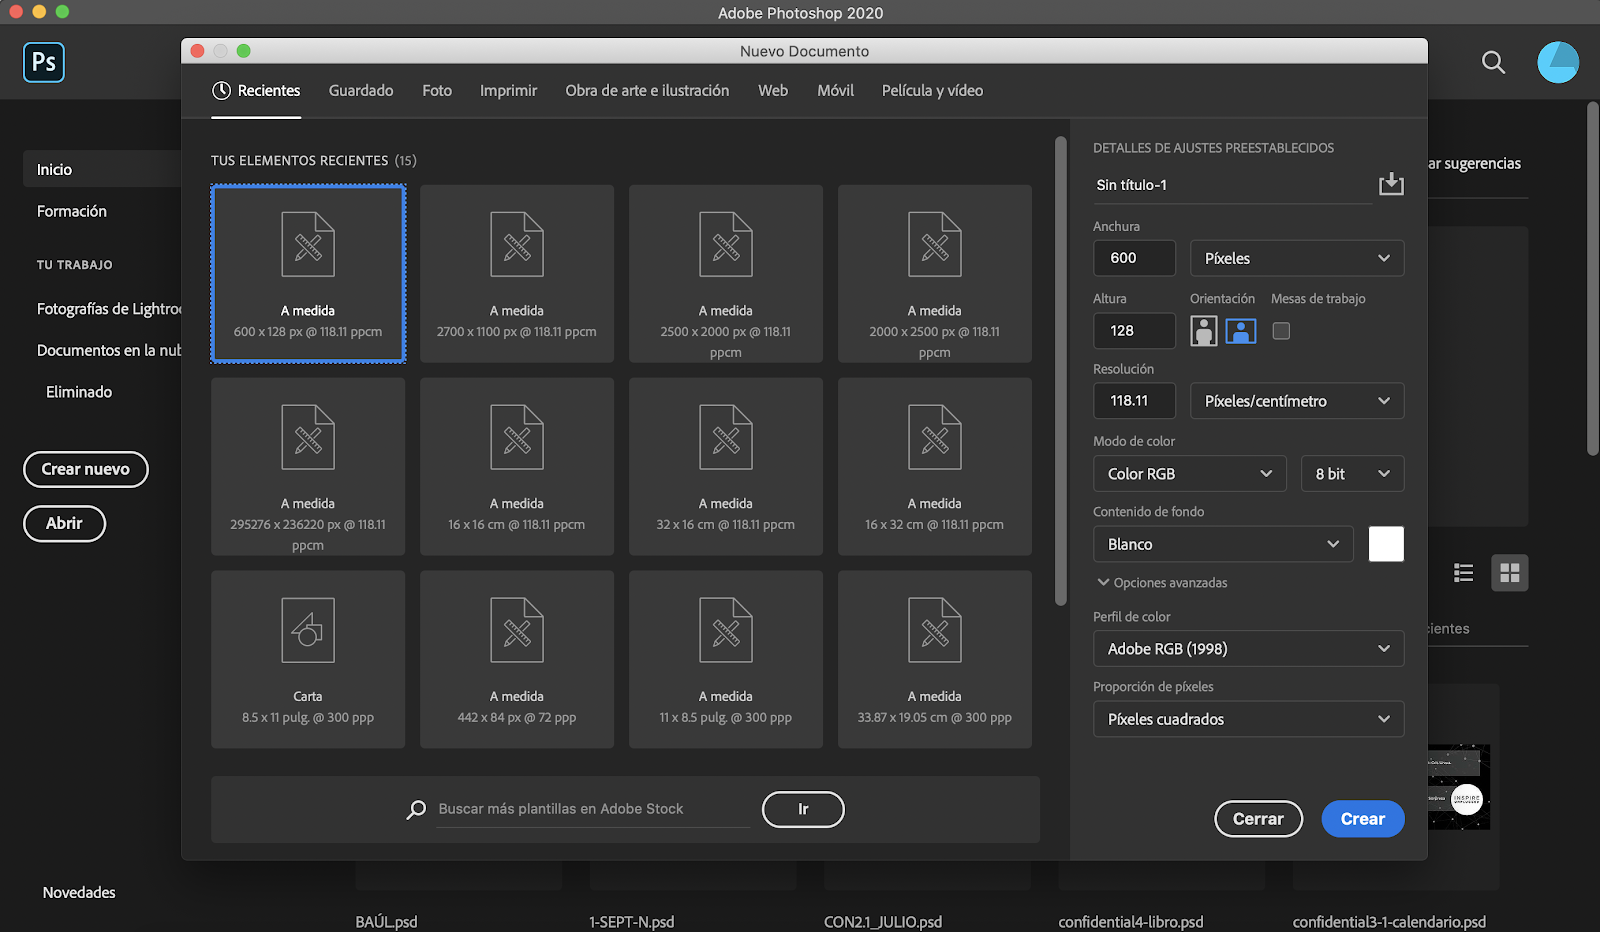This screenshot has width=1600, height=932.
Task: Switch to the Web tab
Action: 773,91
